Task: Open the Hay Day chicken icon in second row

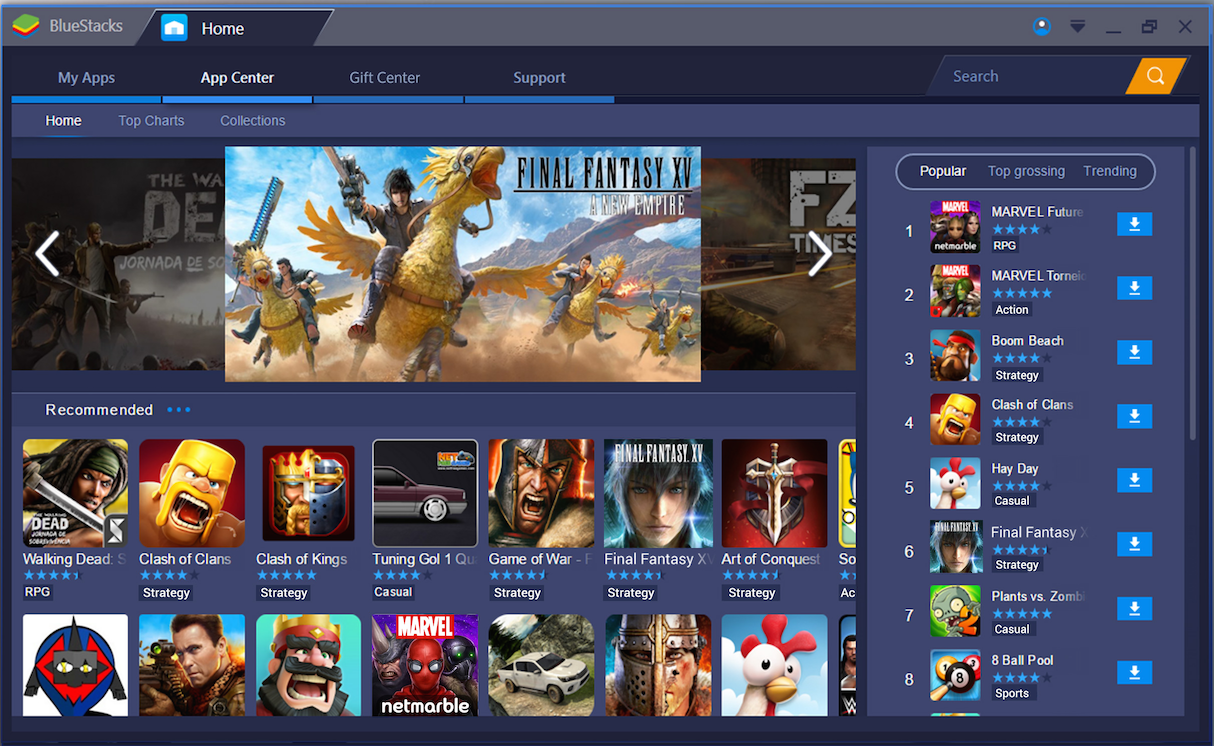Action: [774, 665]
